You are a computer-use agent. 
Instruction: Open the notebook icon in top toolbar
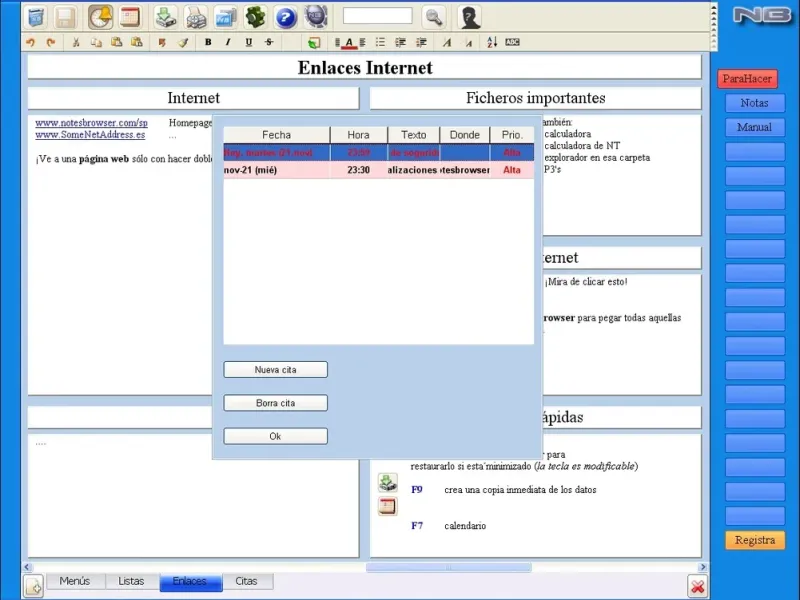point(36,17)
